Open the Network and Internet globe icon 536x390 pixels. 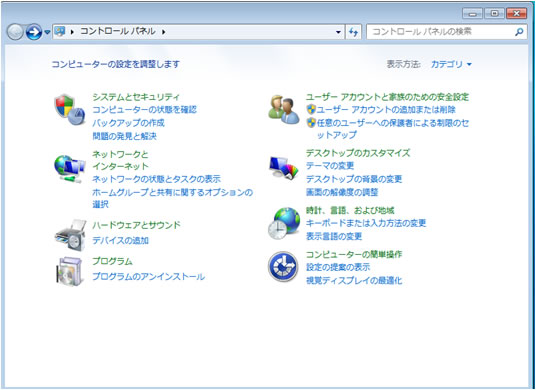coord(70,169)
